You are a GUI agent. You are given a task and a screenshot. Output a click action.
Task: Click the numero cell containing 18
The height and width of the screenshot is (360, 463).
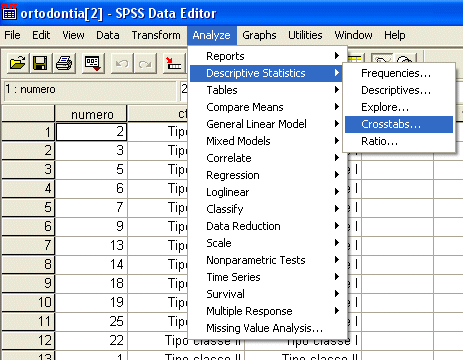[91, 283]
